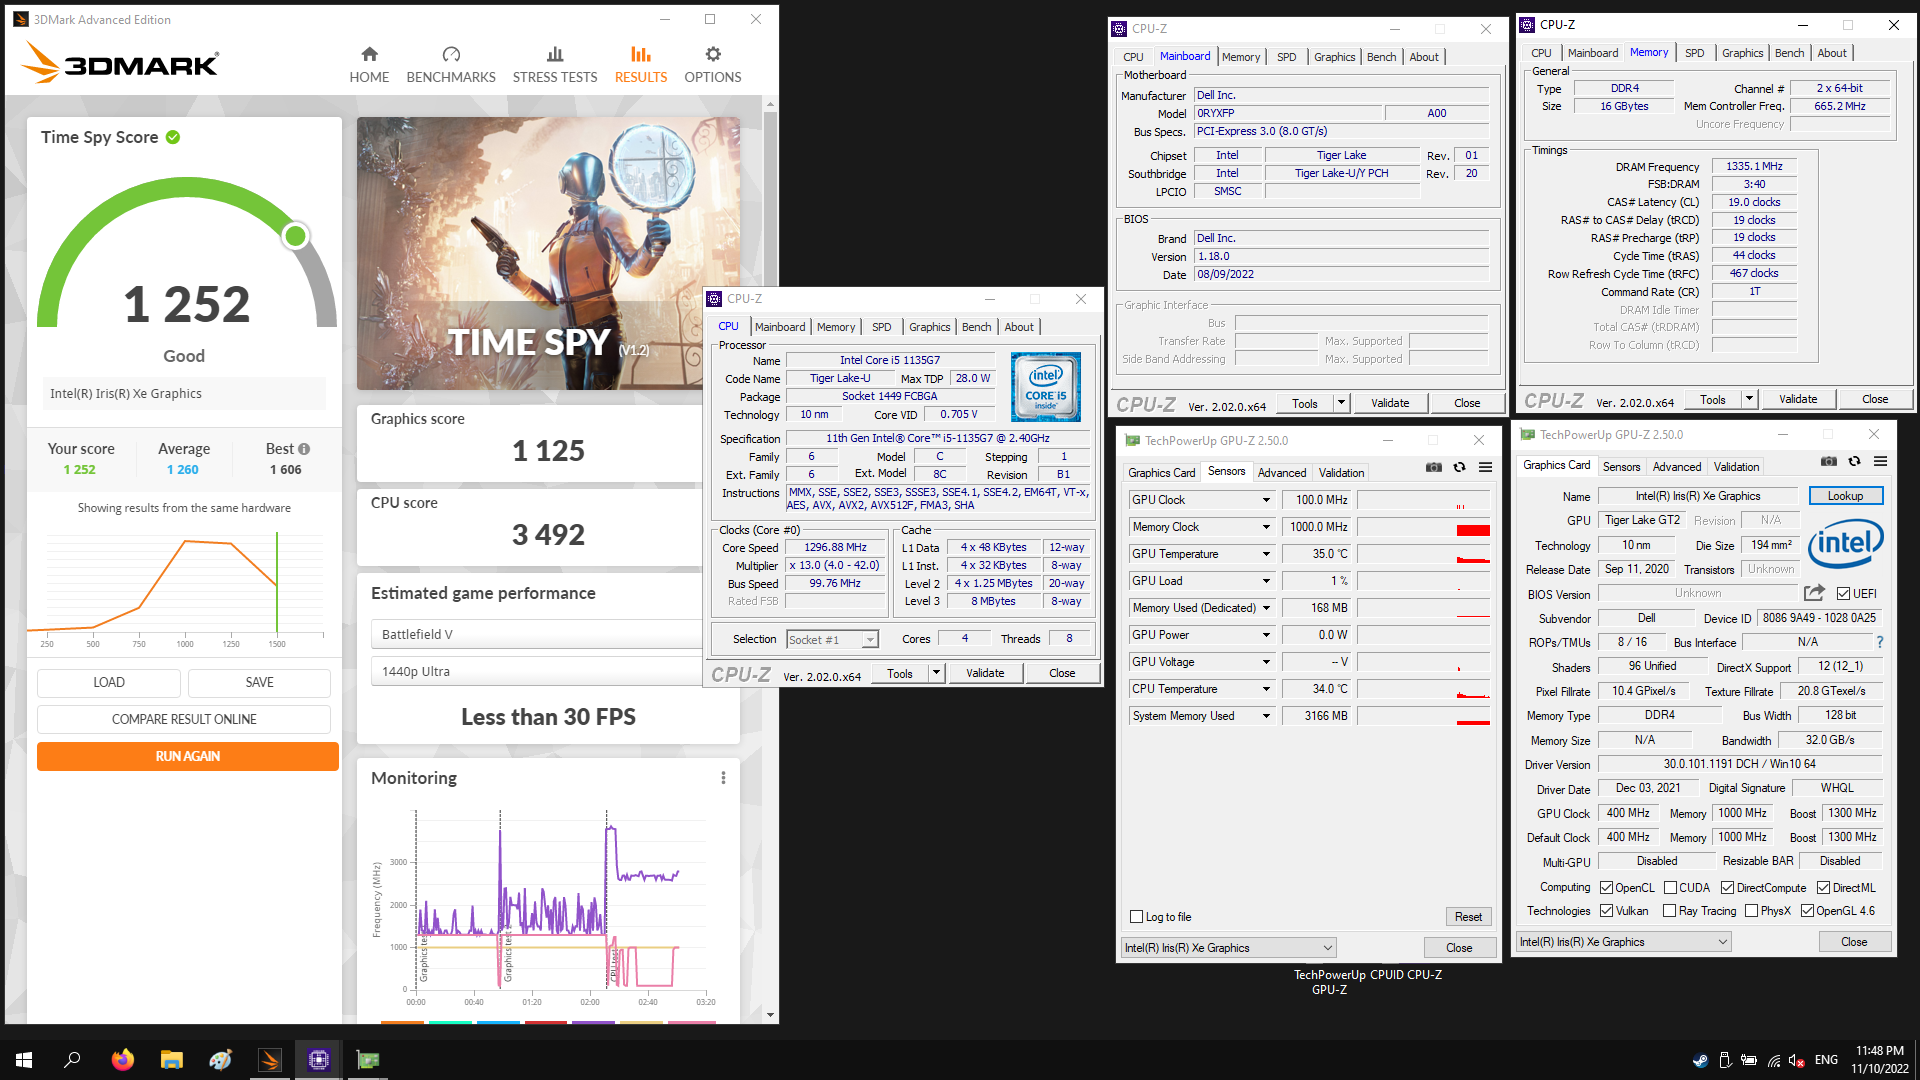Open File Explorer from the taskbar
The height and width of the screenshot is (1080, 1920).
[172, 1060]
